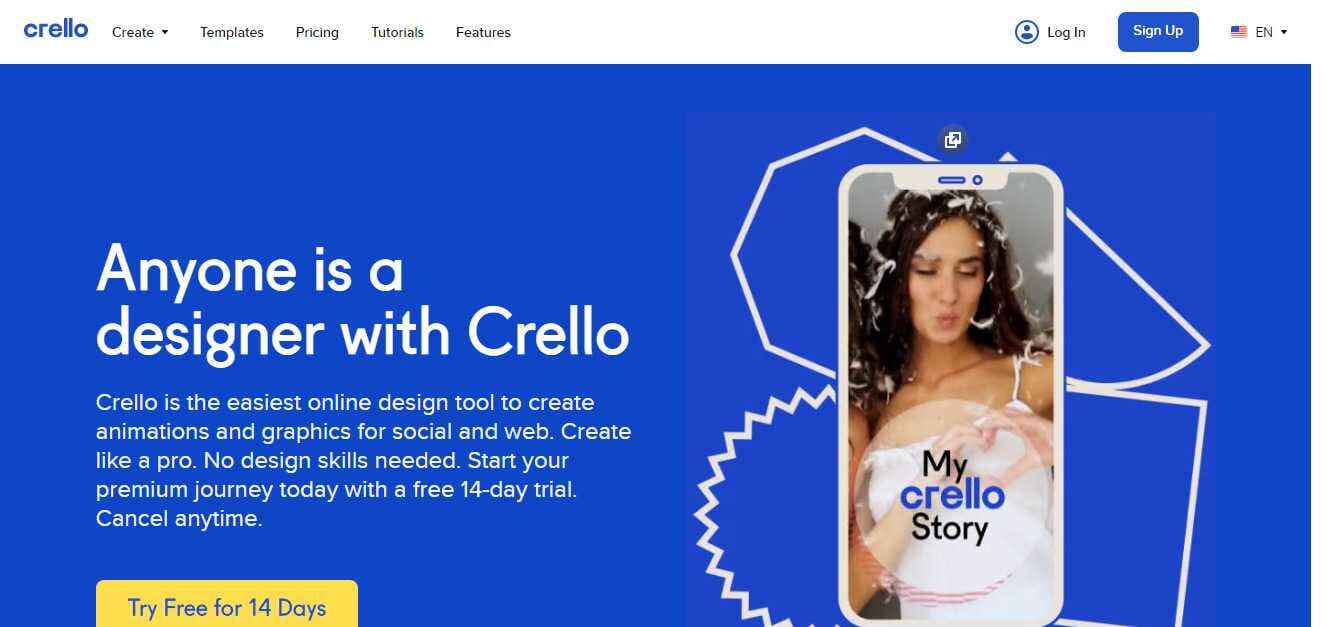The image size is (1326, 627).
Task: Click the user profile avatar icon
Action: (x=1027, y=32)
